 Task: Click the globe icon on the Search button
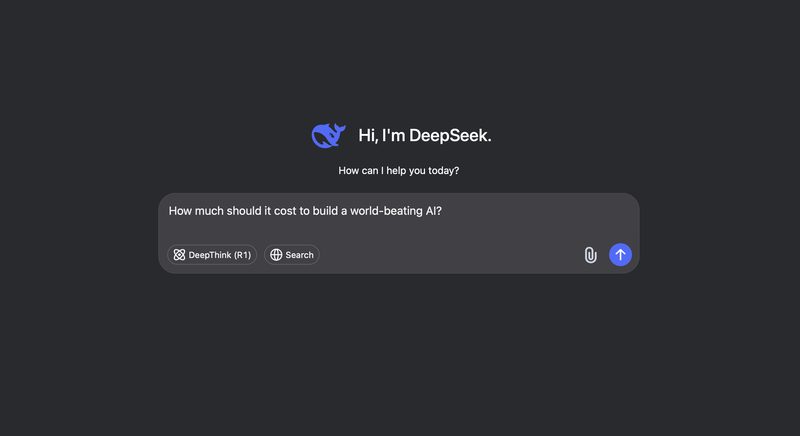click(276, 255)
